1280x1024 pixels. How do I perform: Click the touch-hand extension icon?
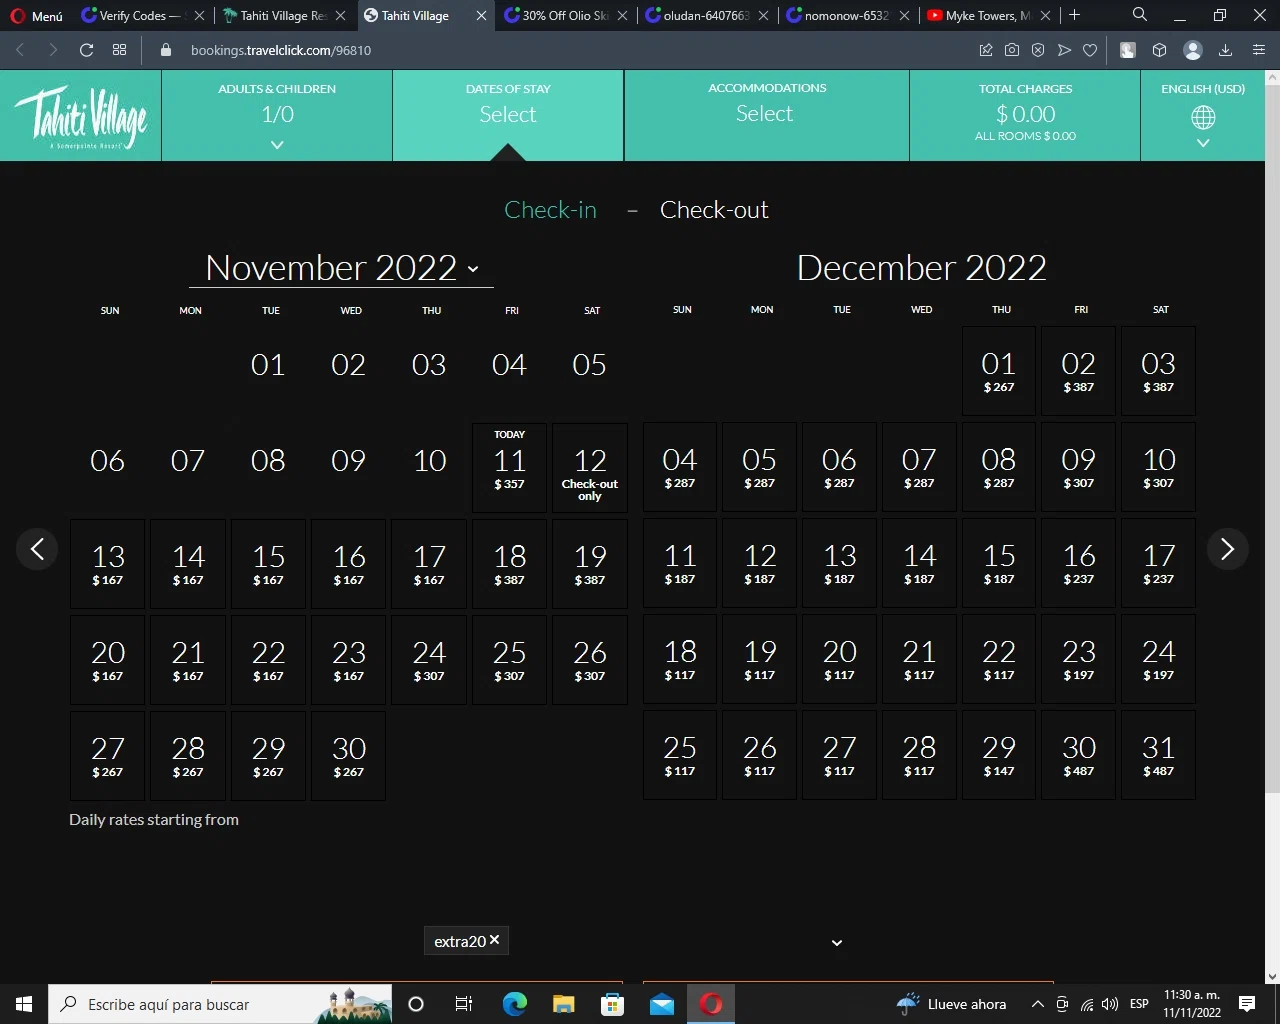[x=1128, y=50]
